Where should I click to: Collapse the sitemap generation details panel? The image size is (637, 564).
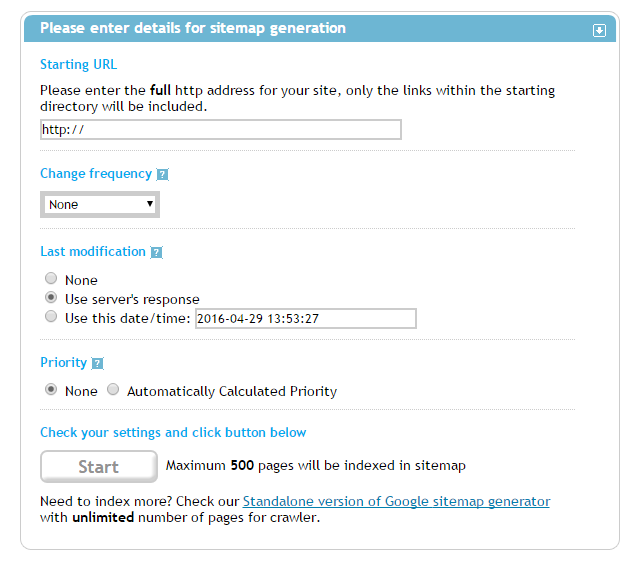tap(599, 30)
